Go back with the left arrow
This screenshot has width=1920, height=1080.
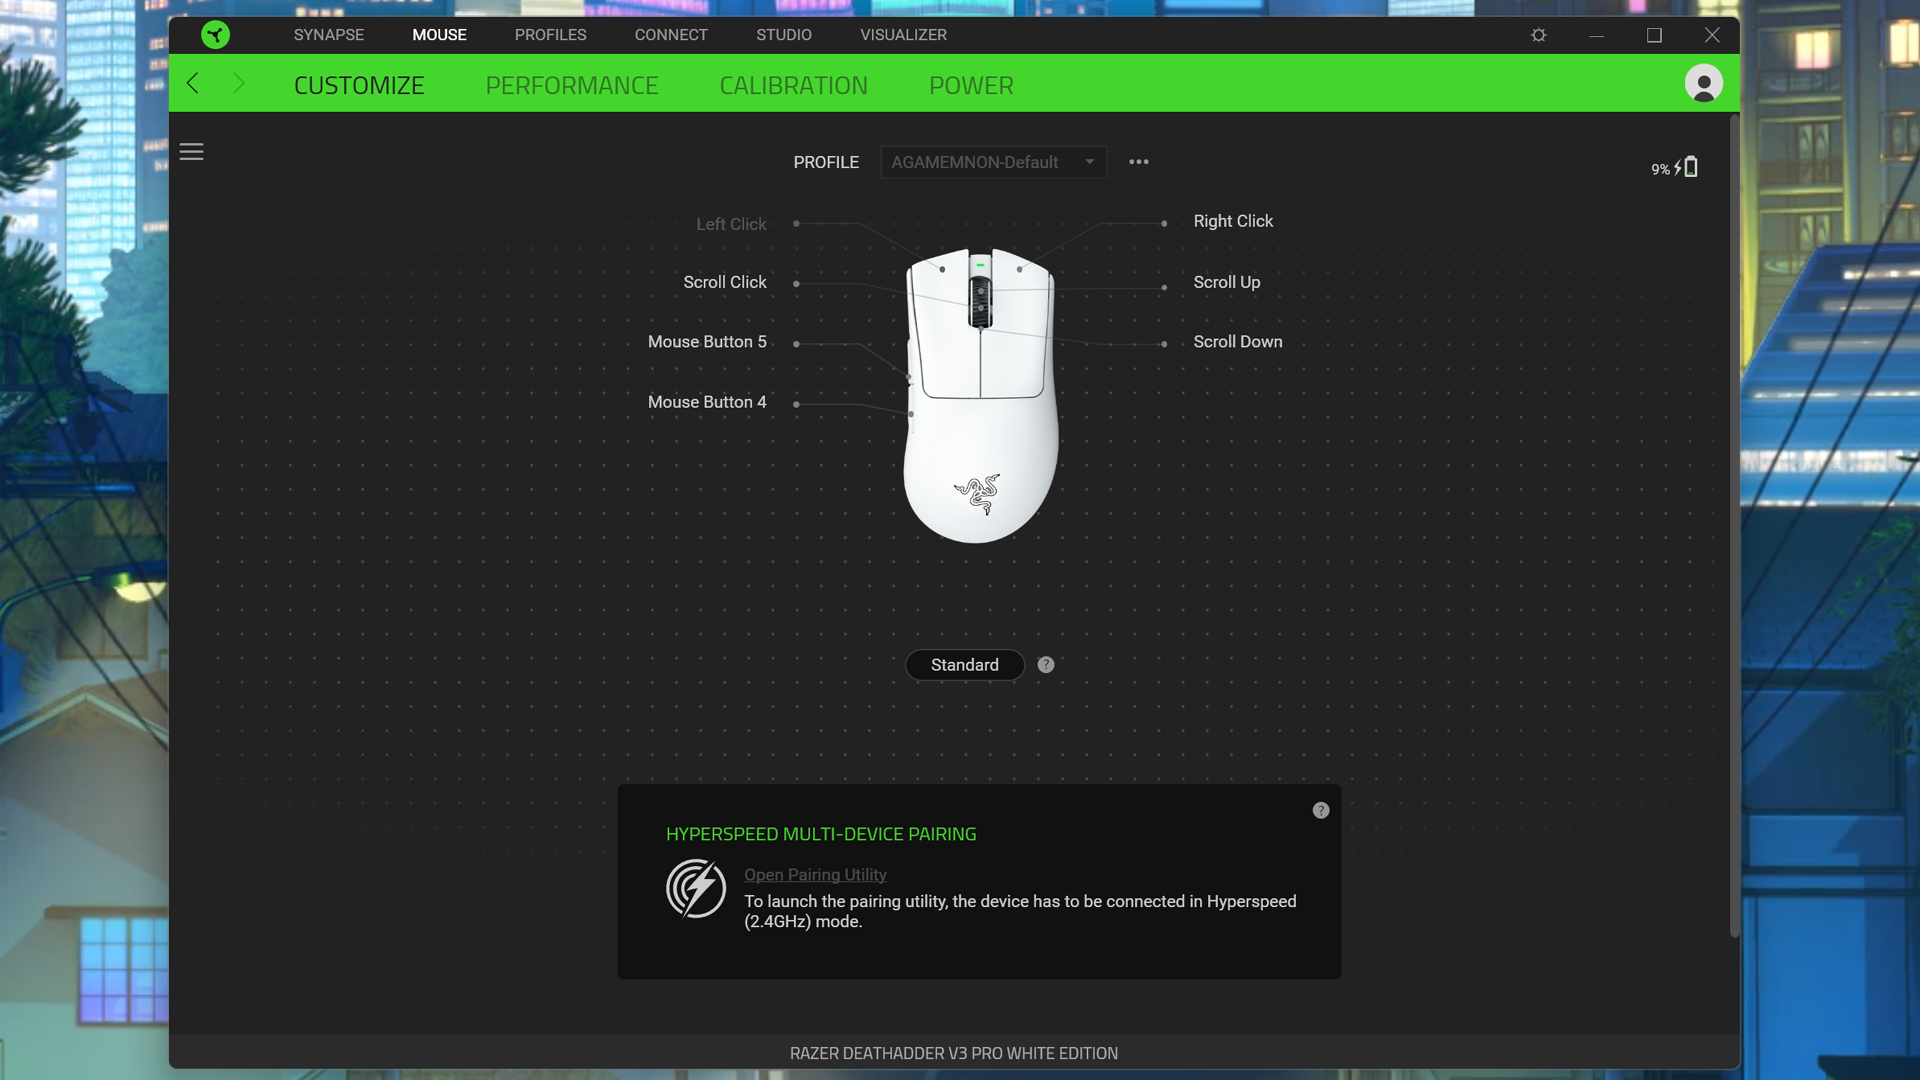coord(193,84)
